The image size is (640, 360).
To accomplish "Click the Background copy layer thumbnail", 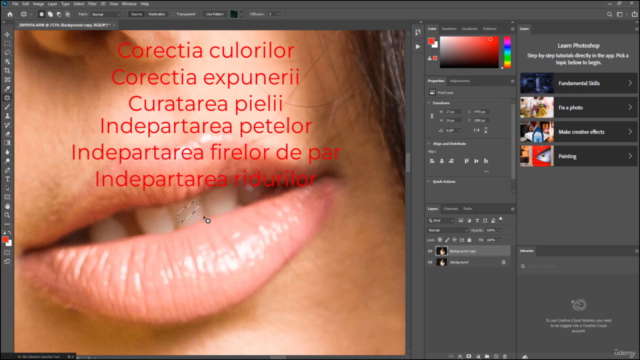I will click(x=442, y=251).
